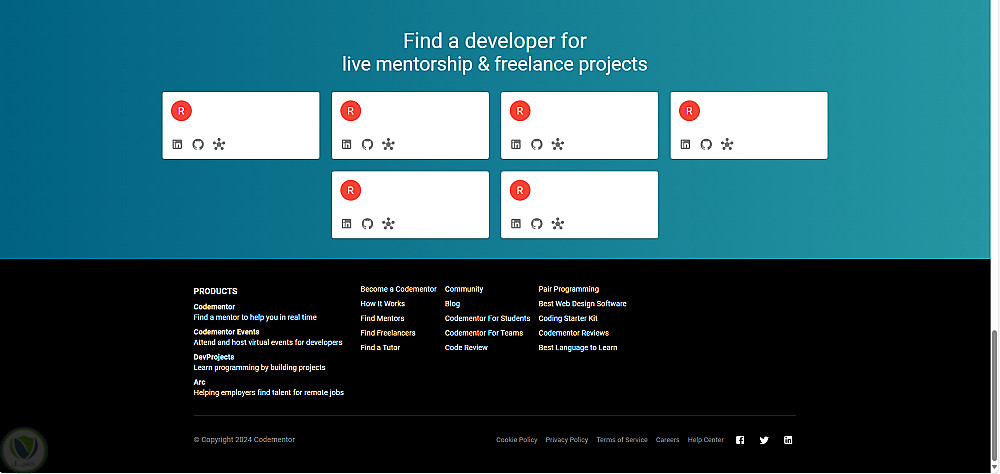Image resolution: width=1000 pixels, height=474 pixels.
Task: Open GitHub icon on the top-row second developer card
Action: (x=367, y=144)
